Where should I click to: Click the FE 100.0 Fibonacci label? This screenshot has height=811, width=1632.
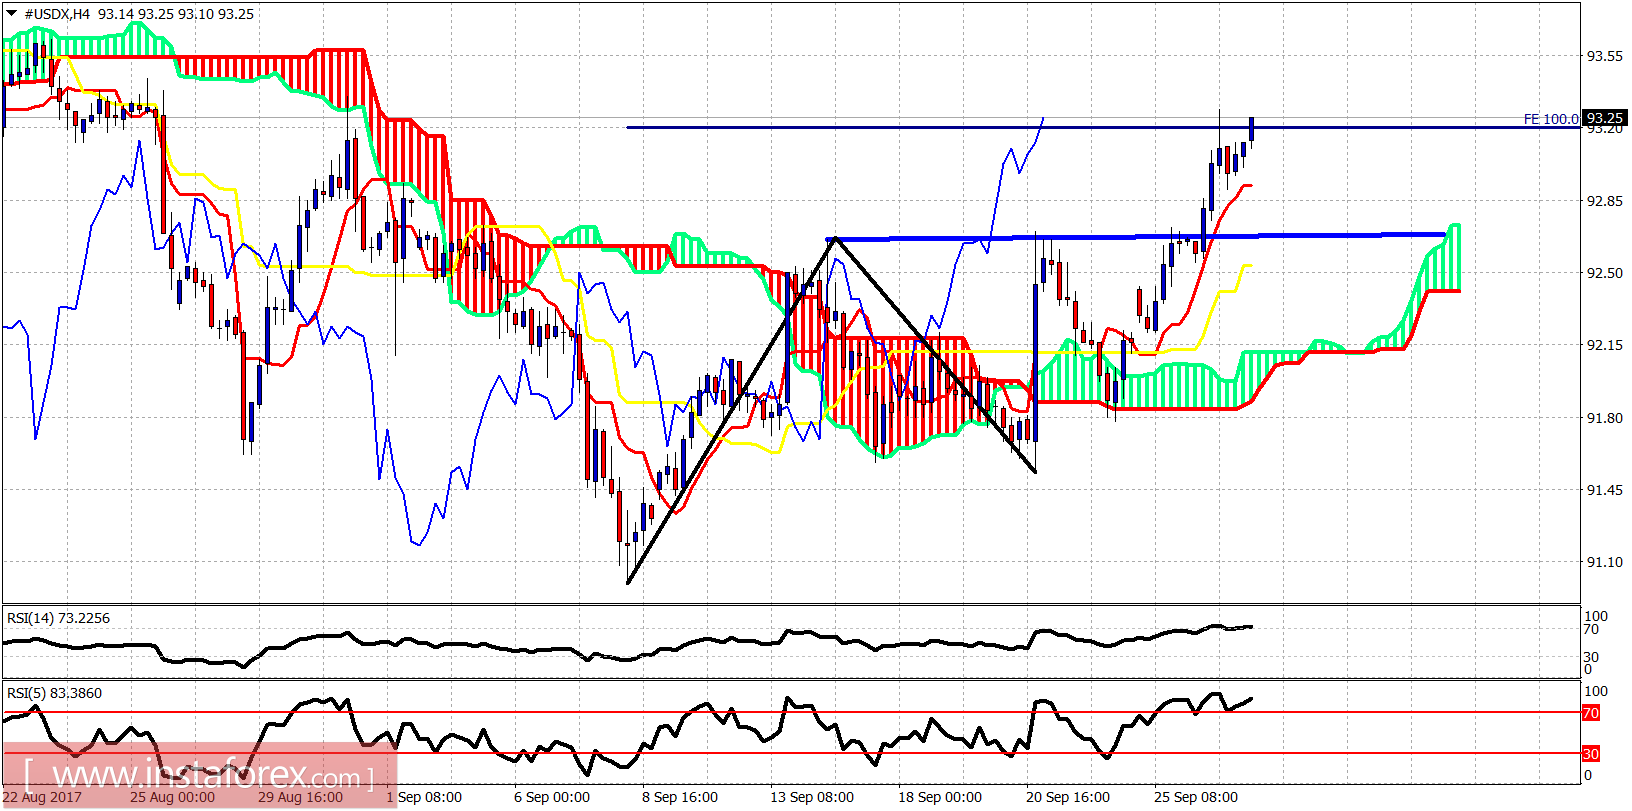[x=1551, y=119]
